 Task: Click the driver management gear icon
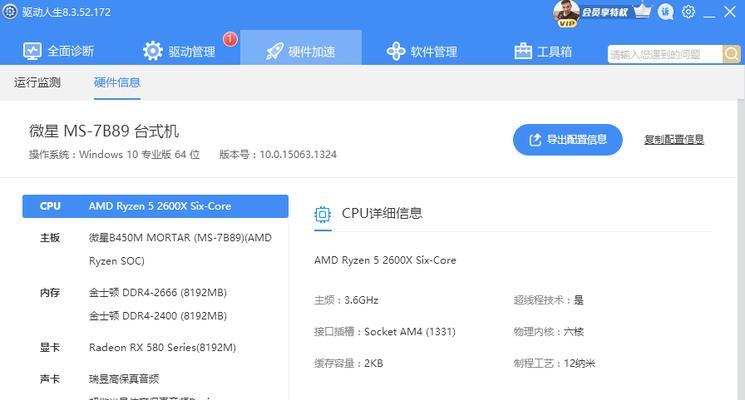[153, 51]
